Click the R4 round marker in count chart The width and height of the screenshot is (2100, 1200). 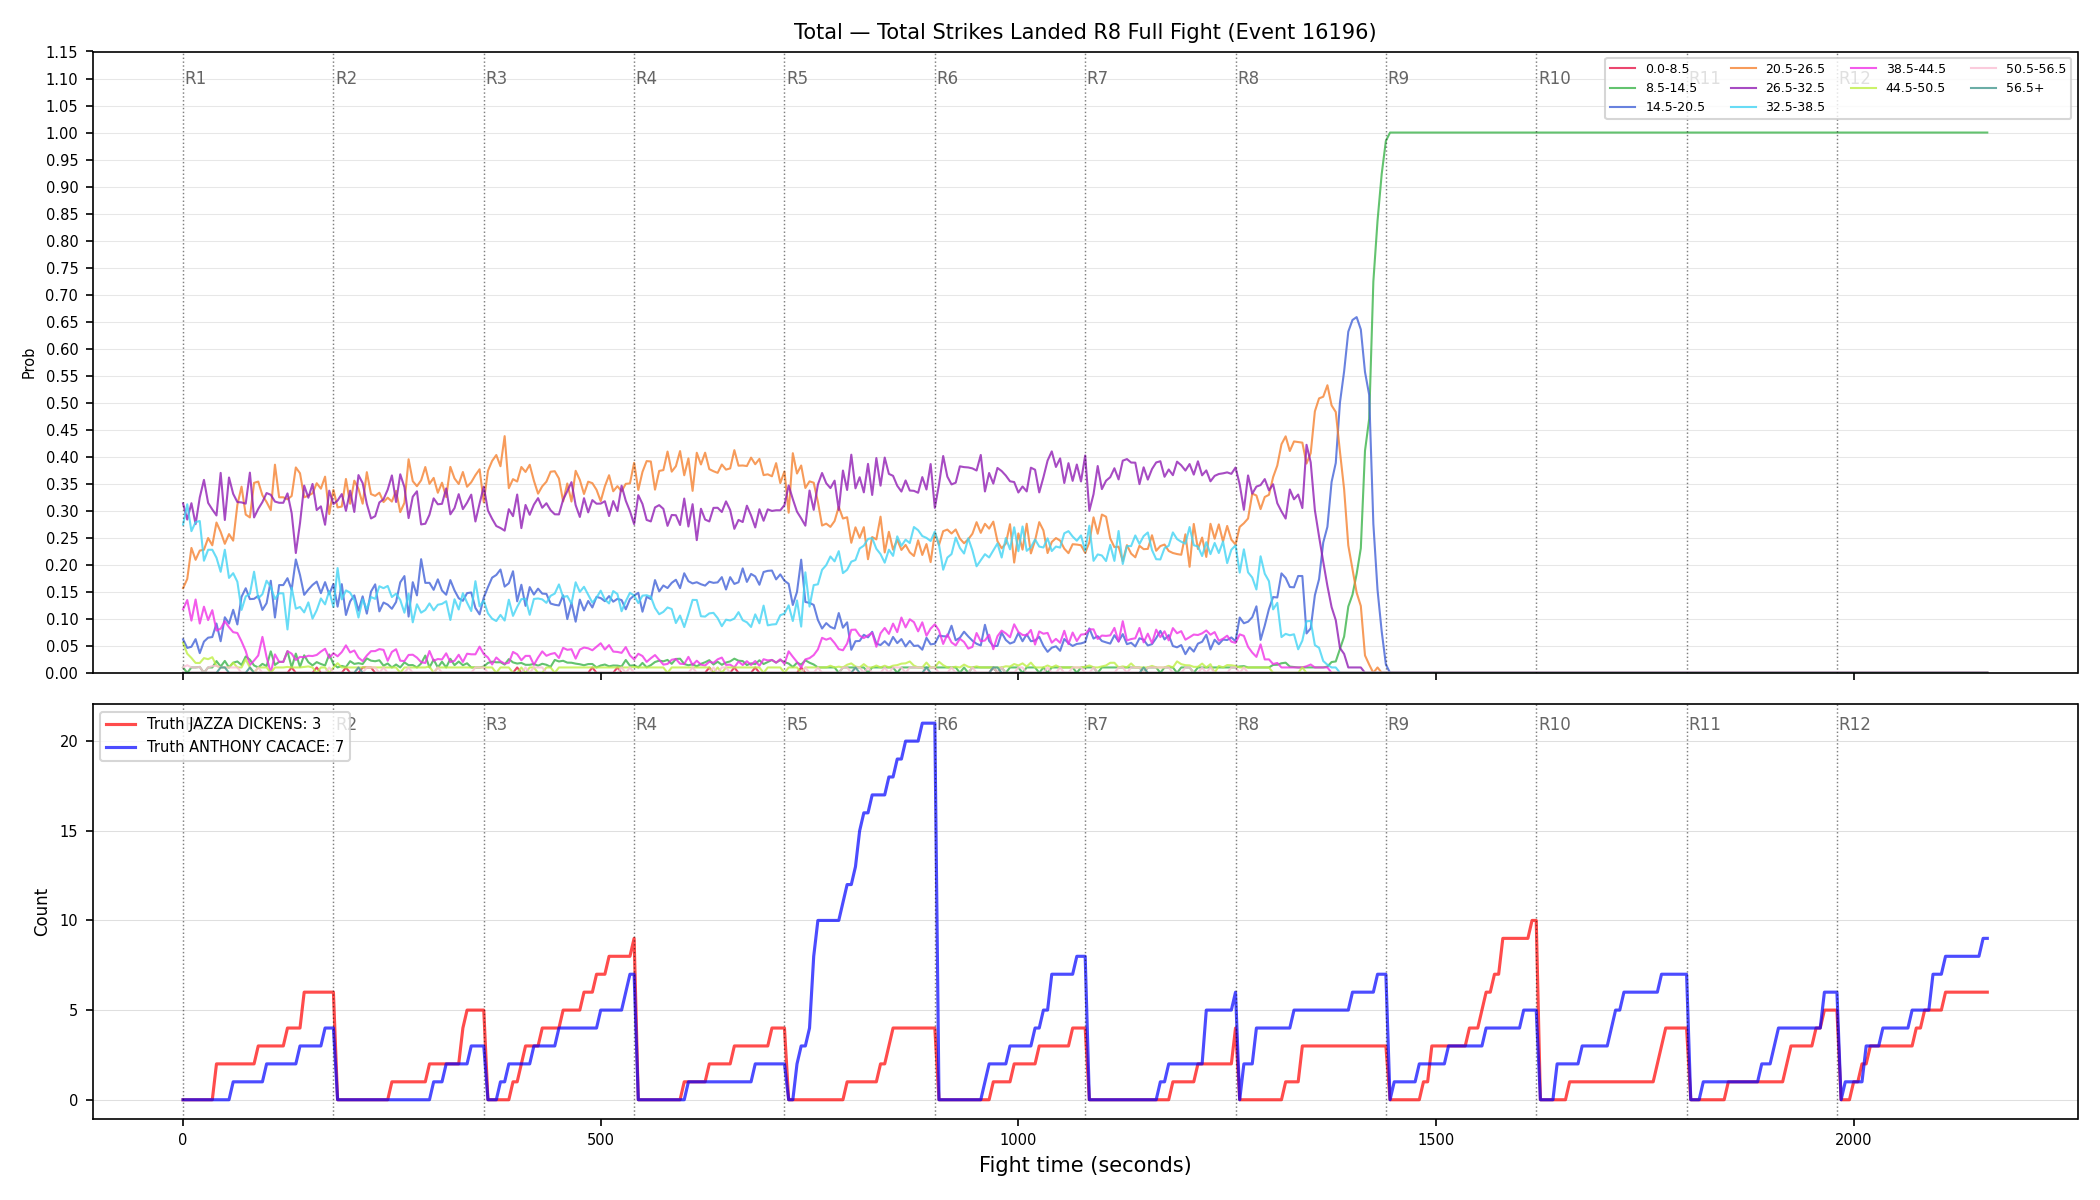pyautogui.click(x=646, y=724)
